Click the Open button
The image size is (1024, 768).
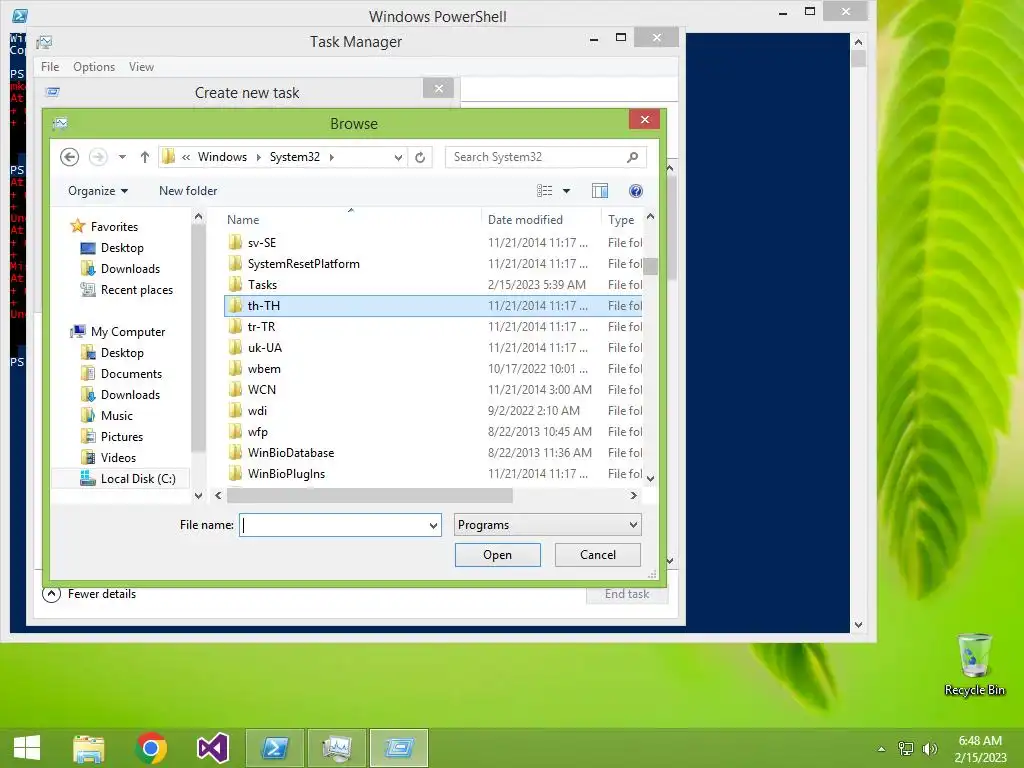(498, 554)
